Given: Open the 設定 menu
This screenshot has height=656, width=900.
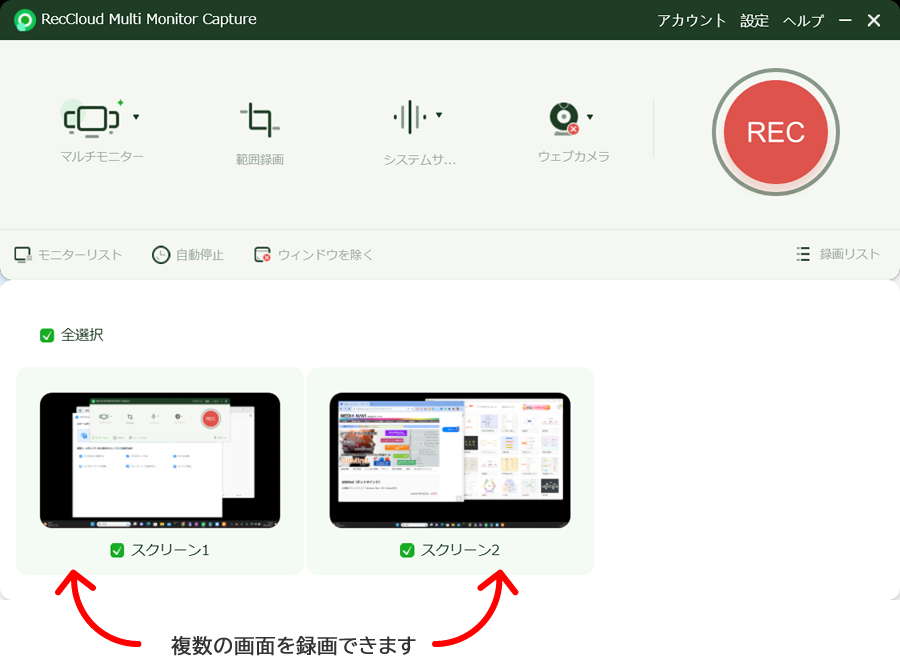Looking at the screenshot, I should tap(754, 21).
